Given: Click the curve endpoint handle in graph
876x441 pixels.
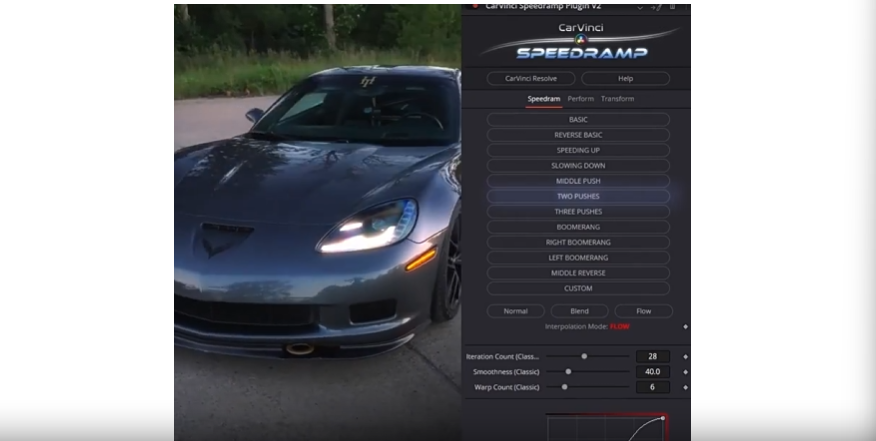Looking at the screenshot, I should (x=663, y=418).
